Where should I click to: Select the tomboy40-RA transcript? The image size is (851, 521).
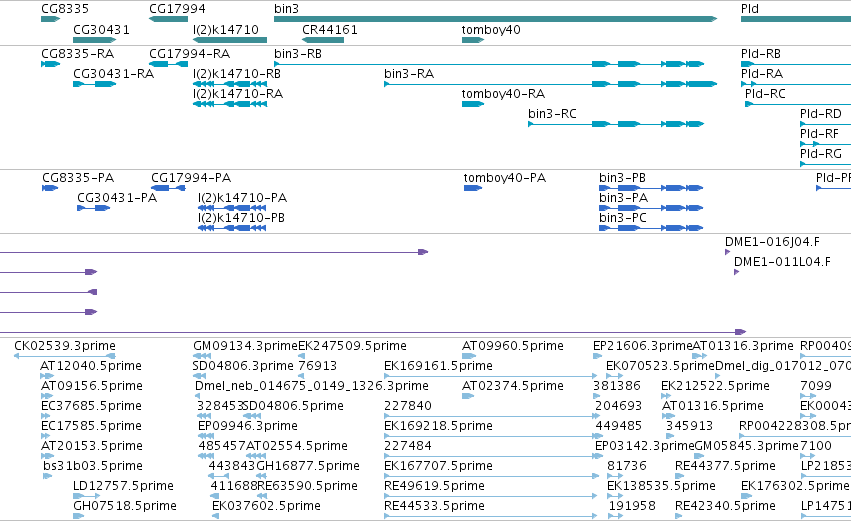pos(503,94)
